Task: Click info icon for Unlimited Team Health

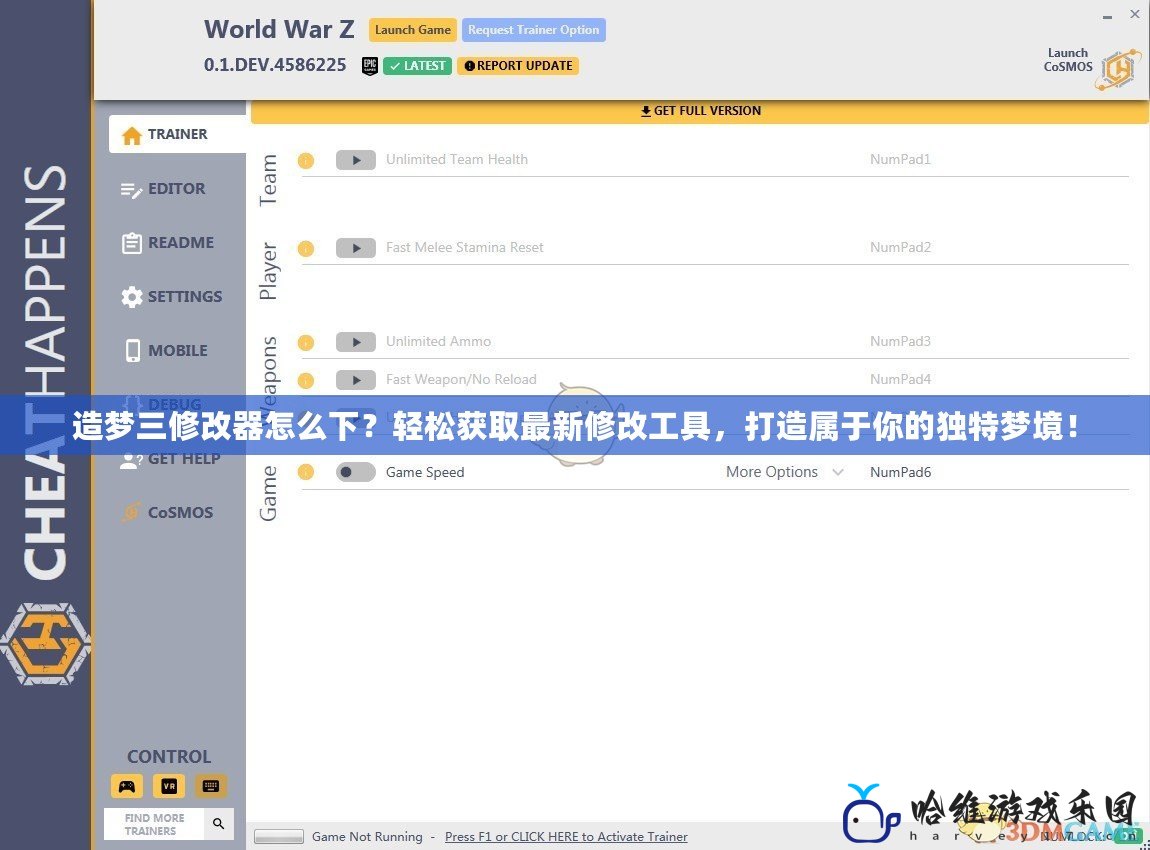Action: click(306, 160)
